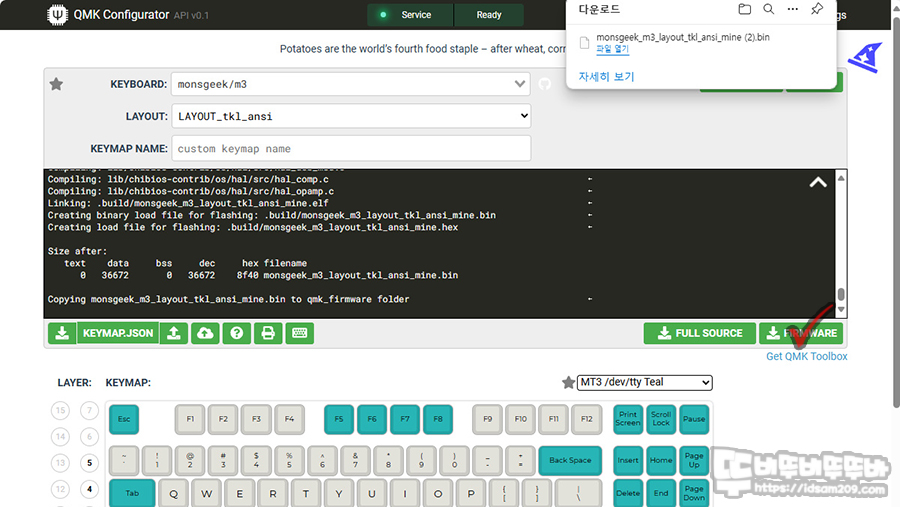Open the keyboard tester icon
Screen dimensions: 900x507
(x=300, y=333)
